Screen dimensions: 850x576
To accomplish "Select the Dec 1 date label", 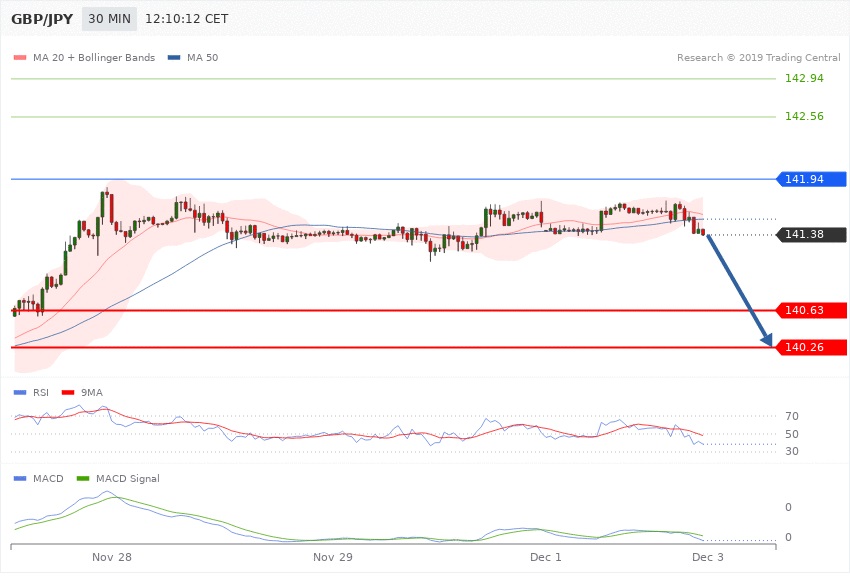I will pos(546,555).
